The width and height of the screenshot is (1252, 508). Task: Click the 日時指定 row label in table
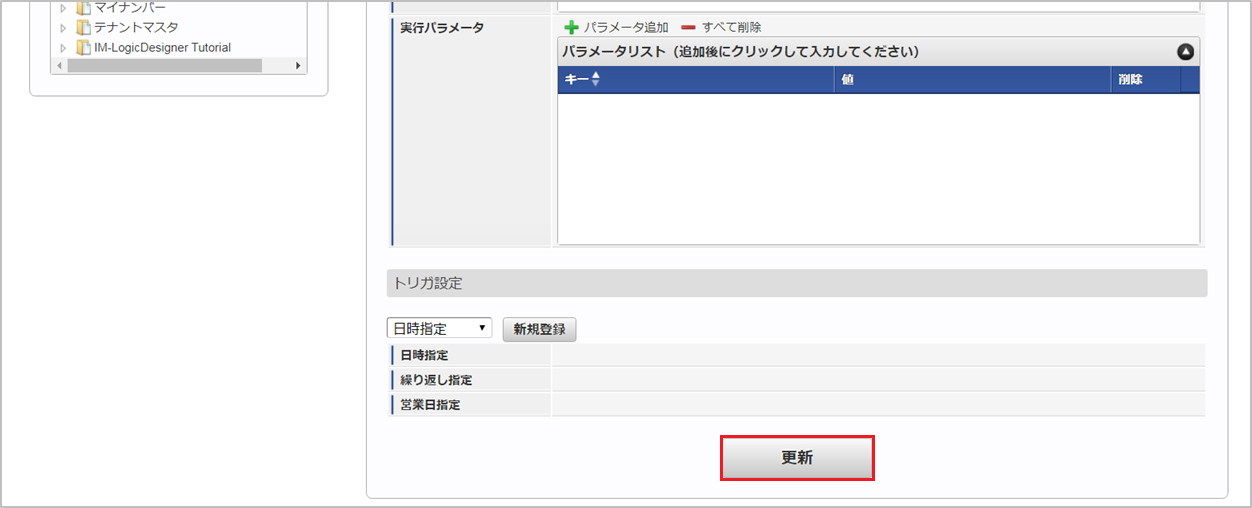[424, 355]
